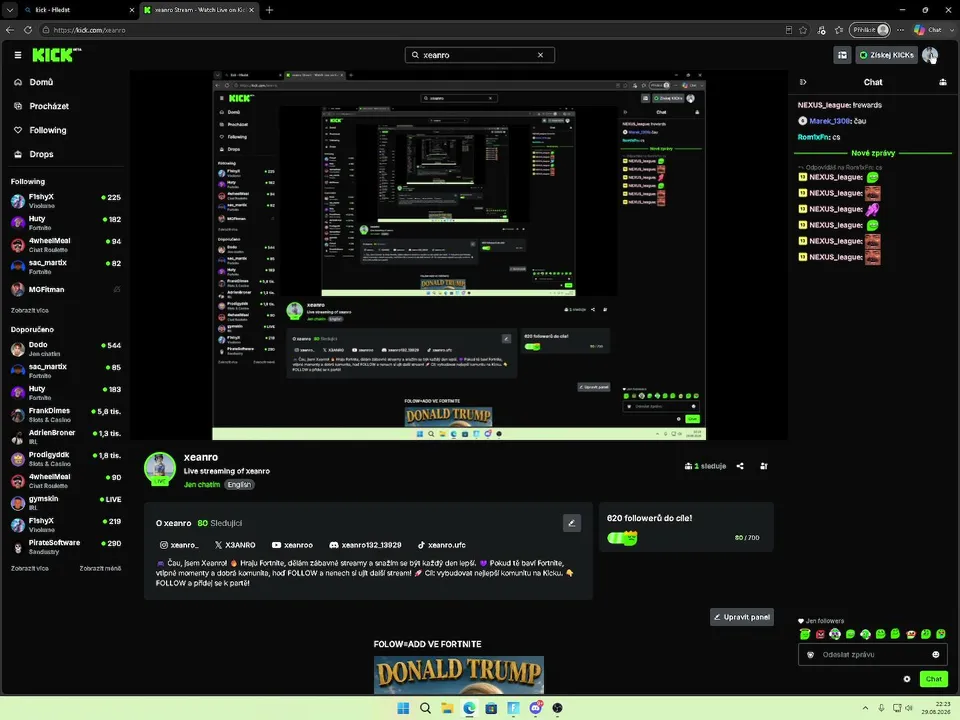960x720 pixels.
Task: Open the recommended Dodo channel
Action: pos(66,349)
